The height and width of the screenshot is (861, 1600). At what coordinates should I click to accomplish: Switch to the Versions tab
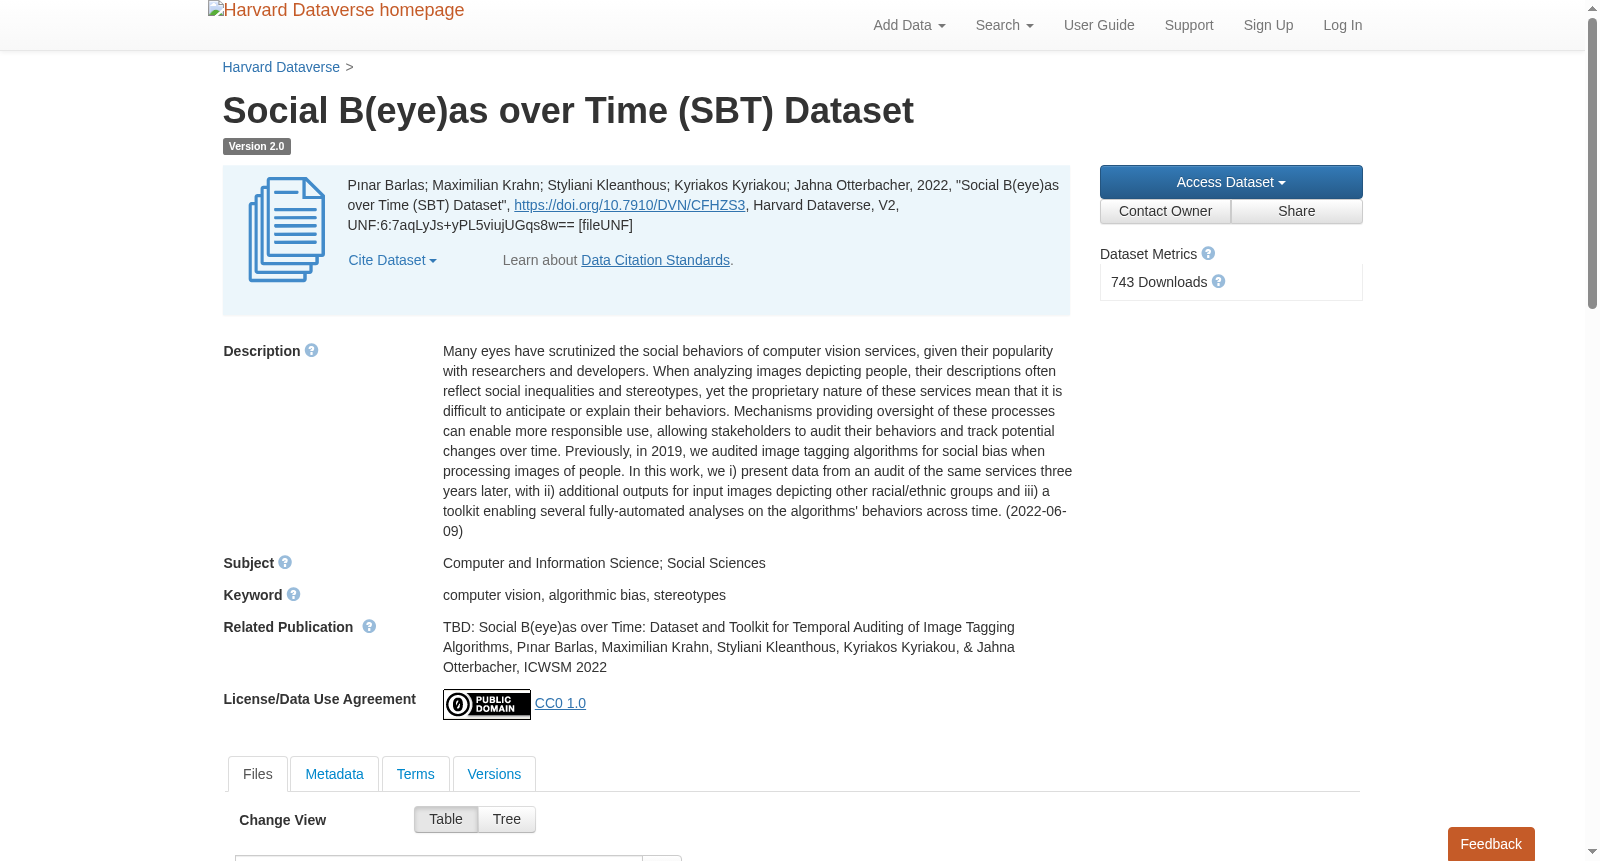click(x=494, y=774)
